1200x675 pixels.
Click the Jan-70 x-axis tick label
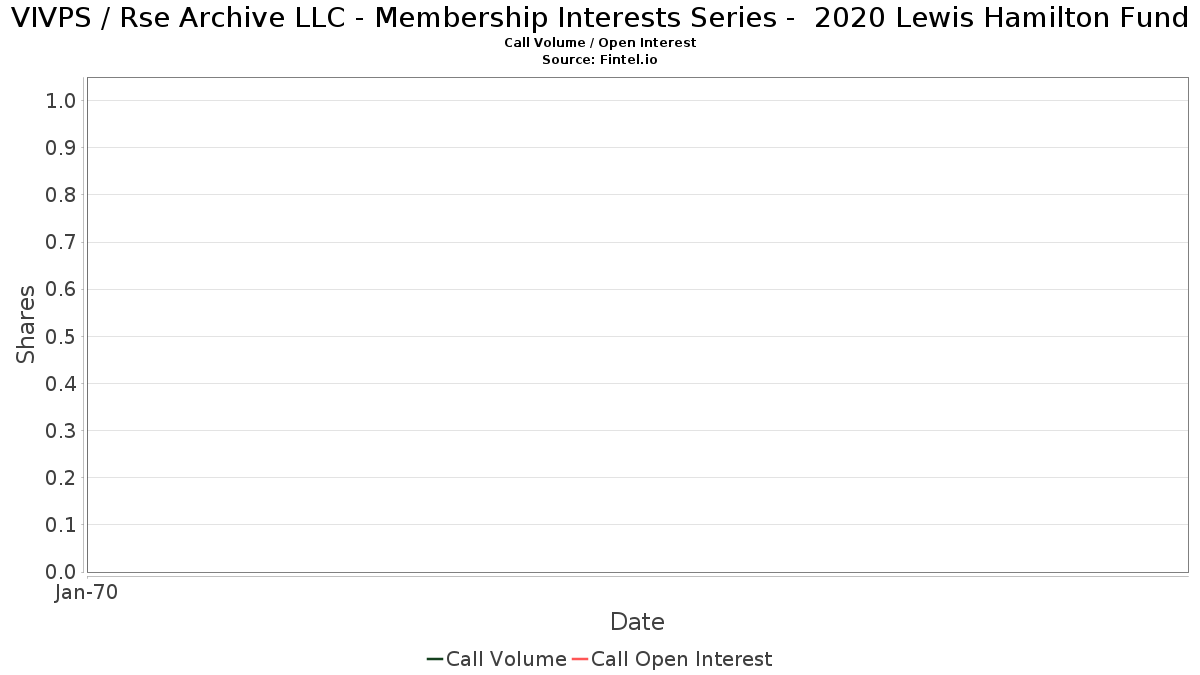(87, 593)
